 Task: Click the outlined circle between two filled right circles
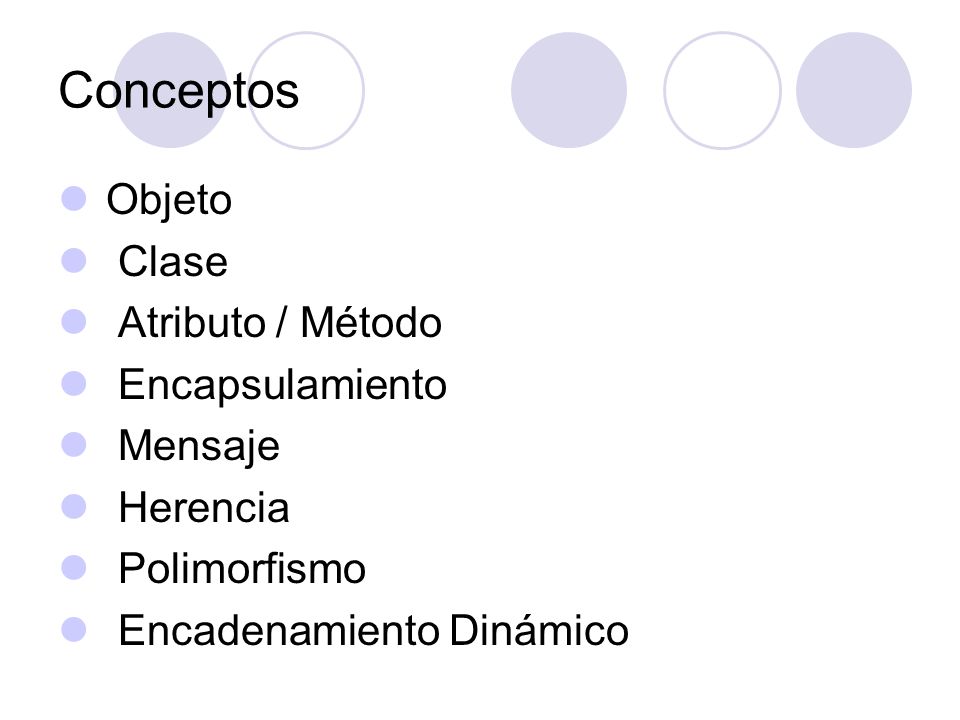pos(722,90)
